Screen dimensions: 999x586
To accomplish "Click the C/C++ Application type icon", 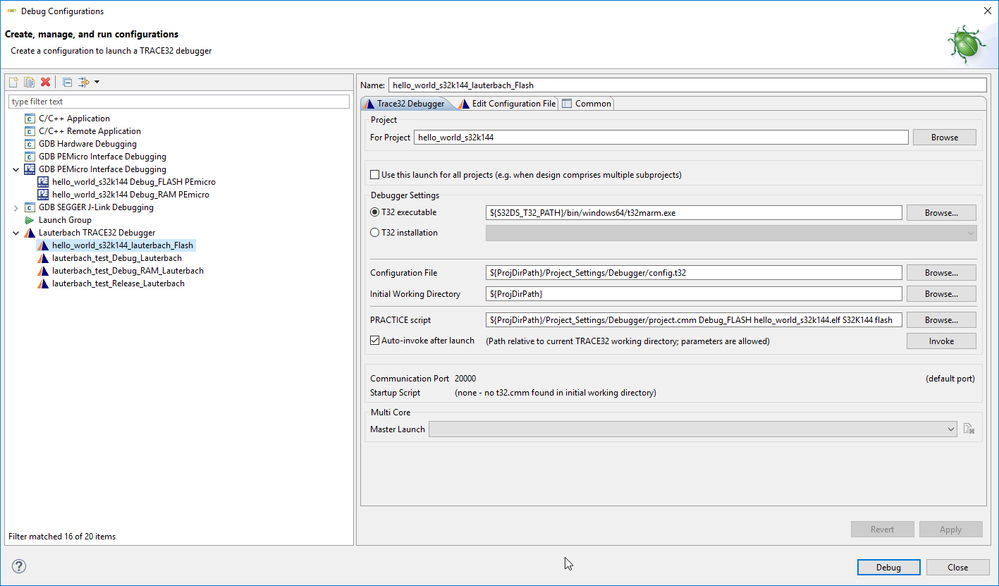I will (29, 118).
